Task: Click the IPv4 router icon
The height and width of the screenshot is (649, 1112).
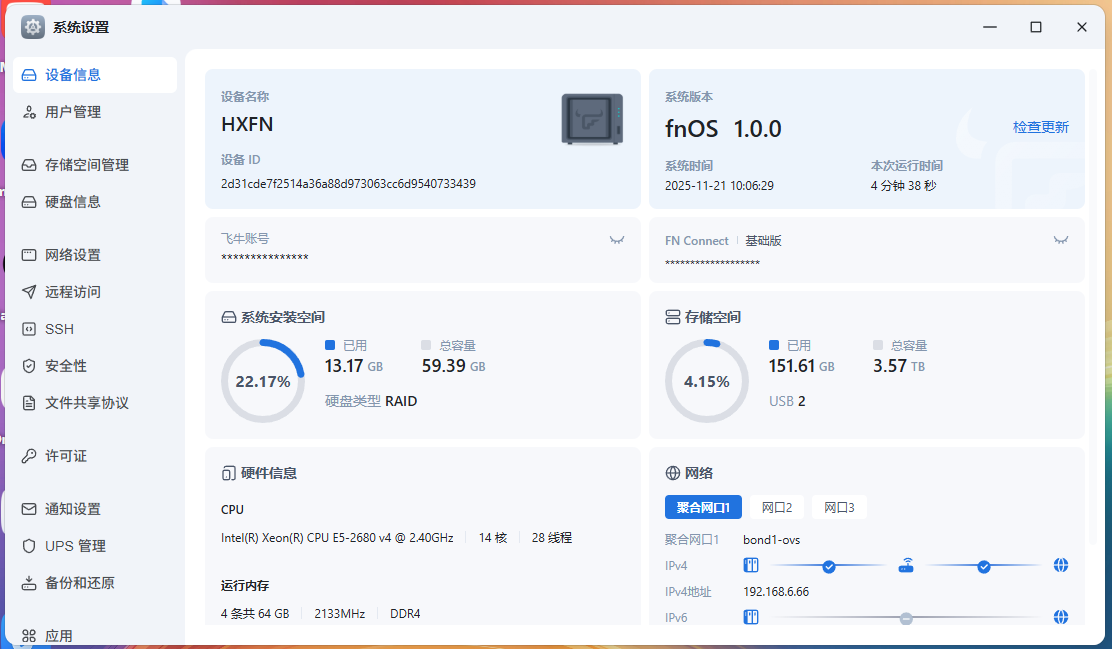Action: pyautogui.click(x=906, y=565)
